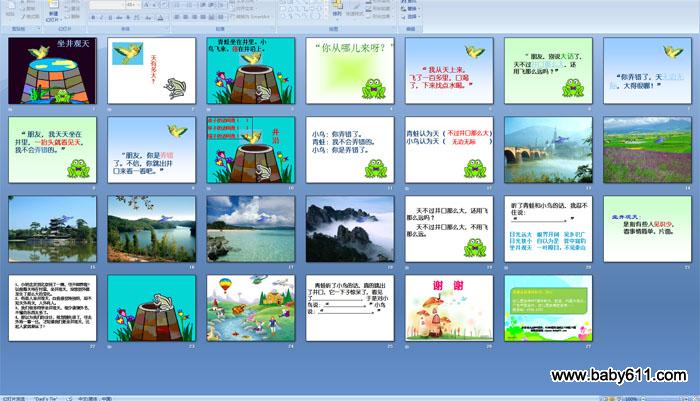Open the drawing group dialog launcher
This screenshot has height=401, width=700.
[x=395, y=29]
